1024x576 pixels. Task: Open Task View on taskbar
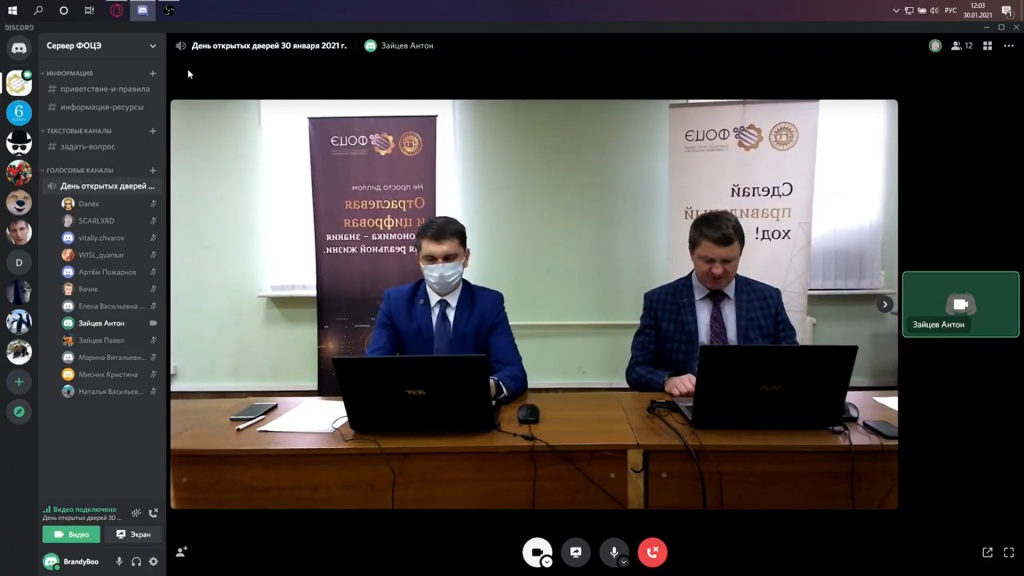(89, 10)
